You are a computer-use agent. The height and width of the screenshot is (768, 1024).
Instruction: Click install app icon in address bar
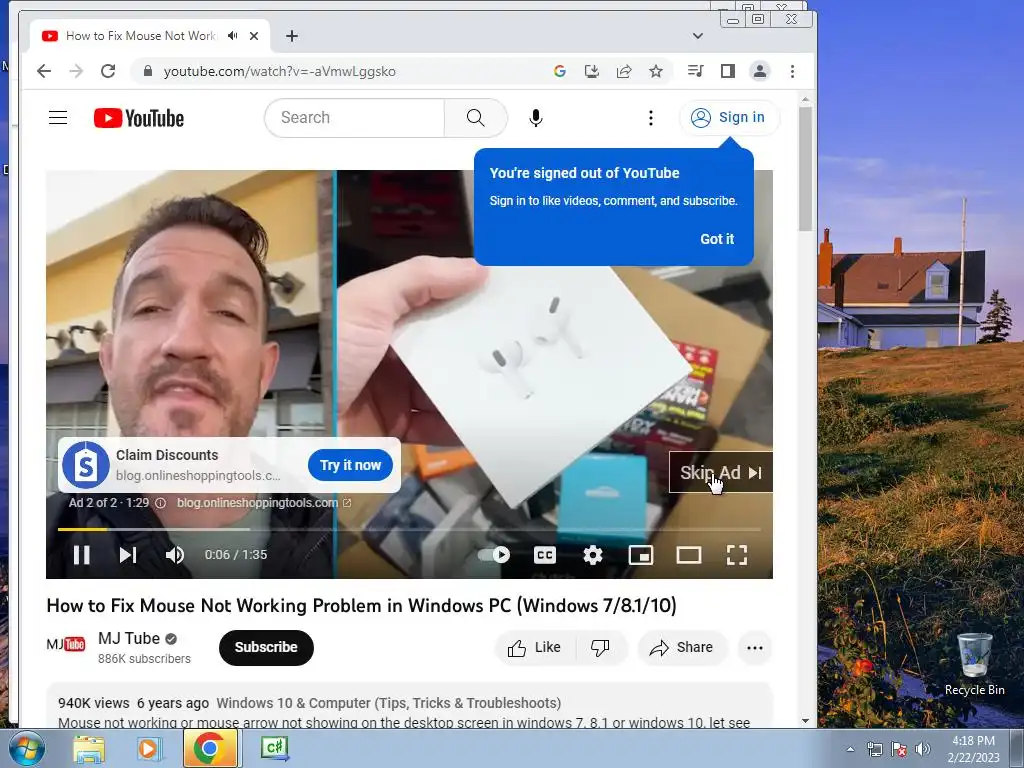592,71
